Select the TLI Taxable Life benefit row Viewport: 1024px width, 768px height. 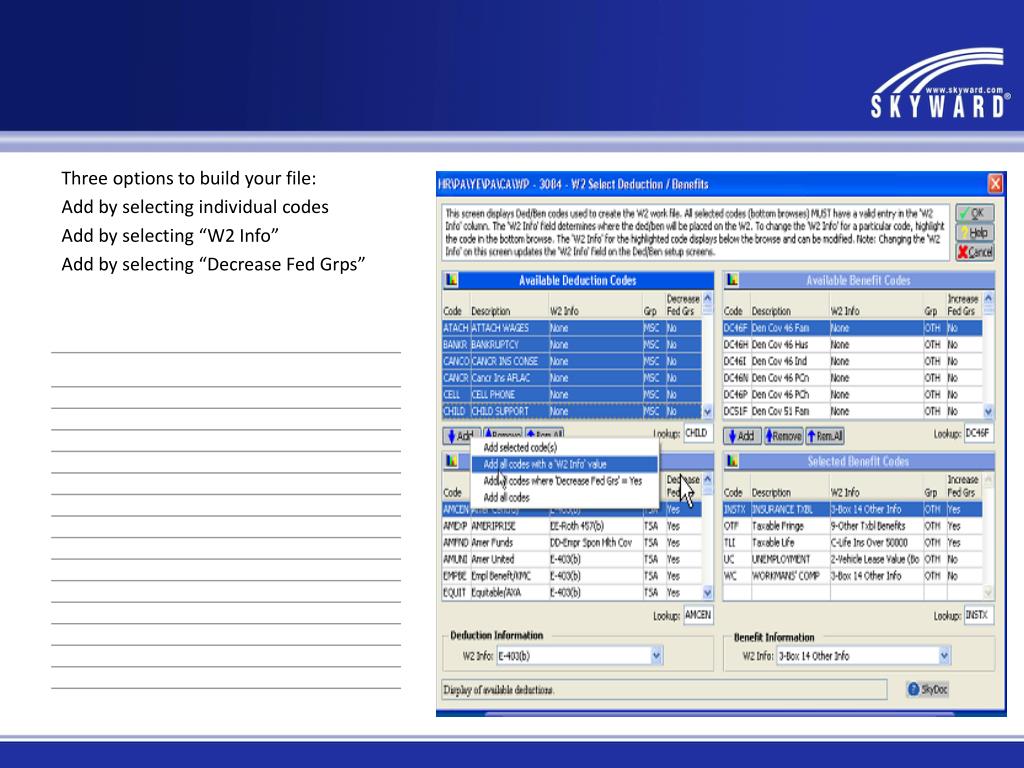(852, 543)
